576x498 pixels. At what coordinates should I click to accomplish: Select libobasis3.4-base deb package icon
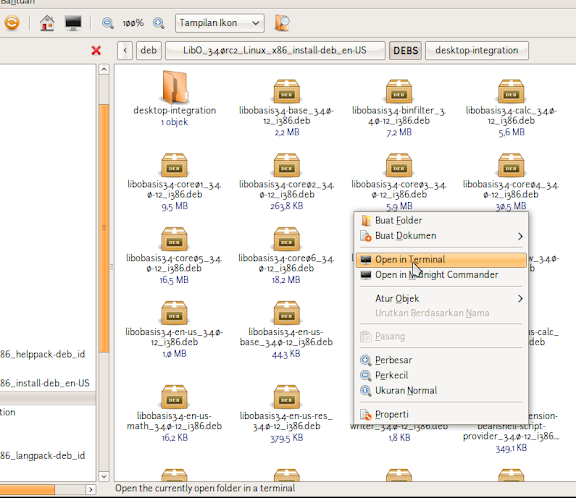287,91
